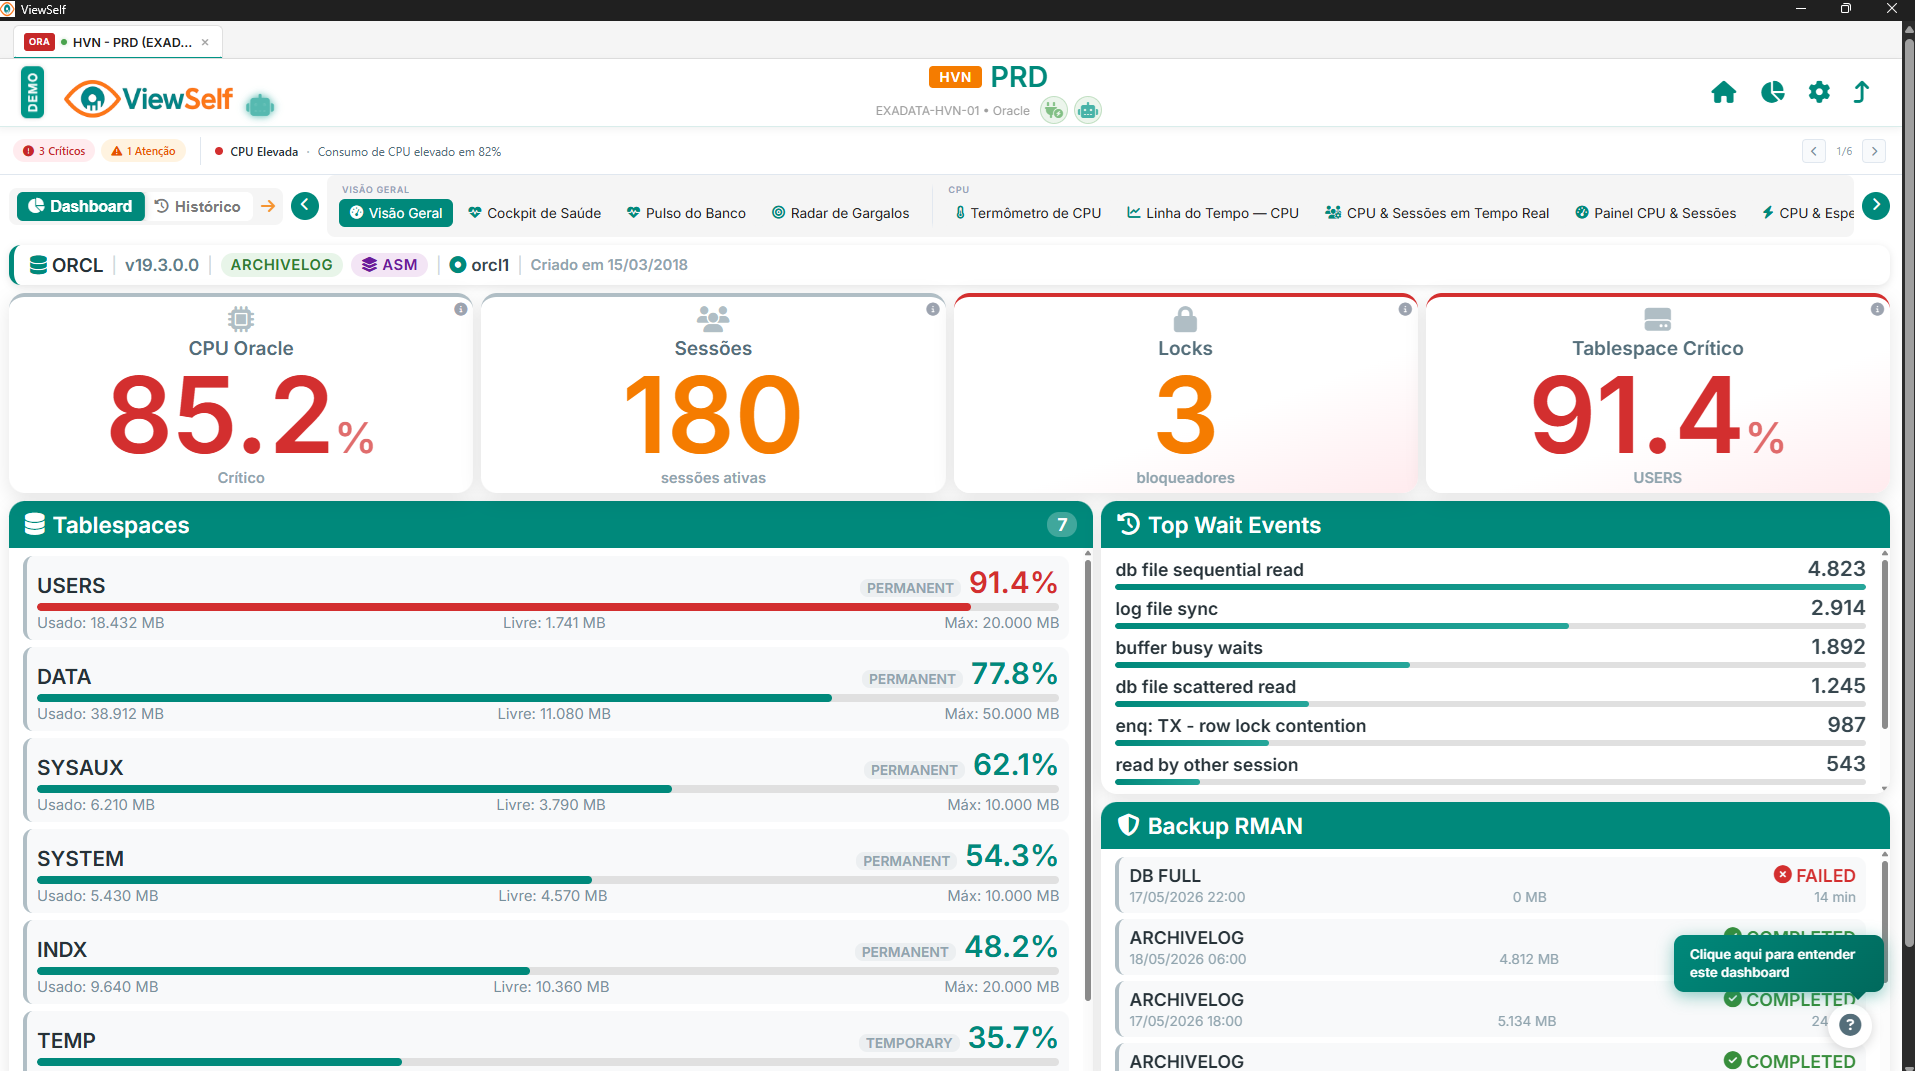Close the HVN - PRD tab

point(205,42)
